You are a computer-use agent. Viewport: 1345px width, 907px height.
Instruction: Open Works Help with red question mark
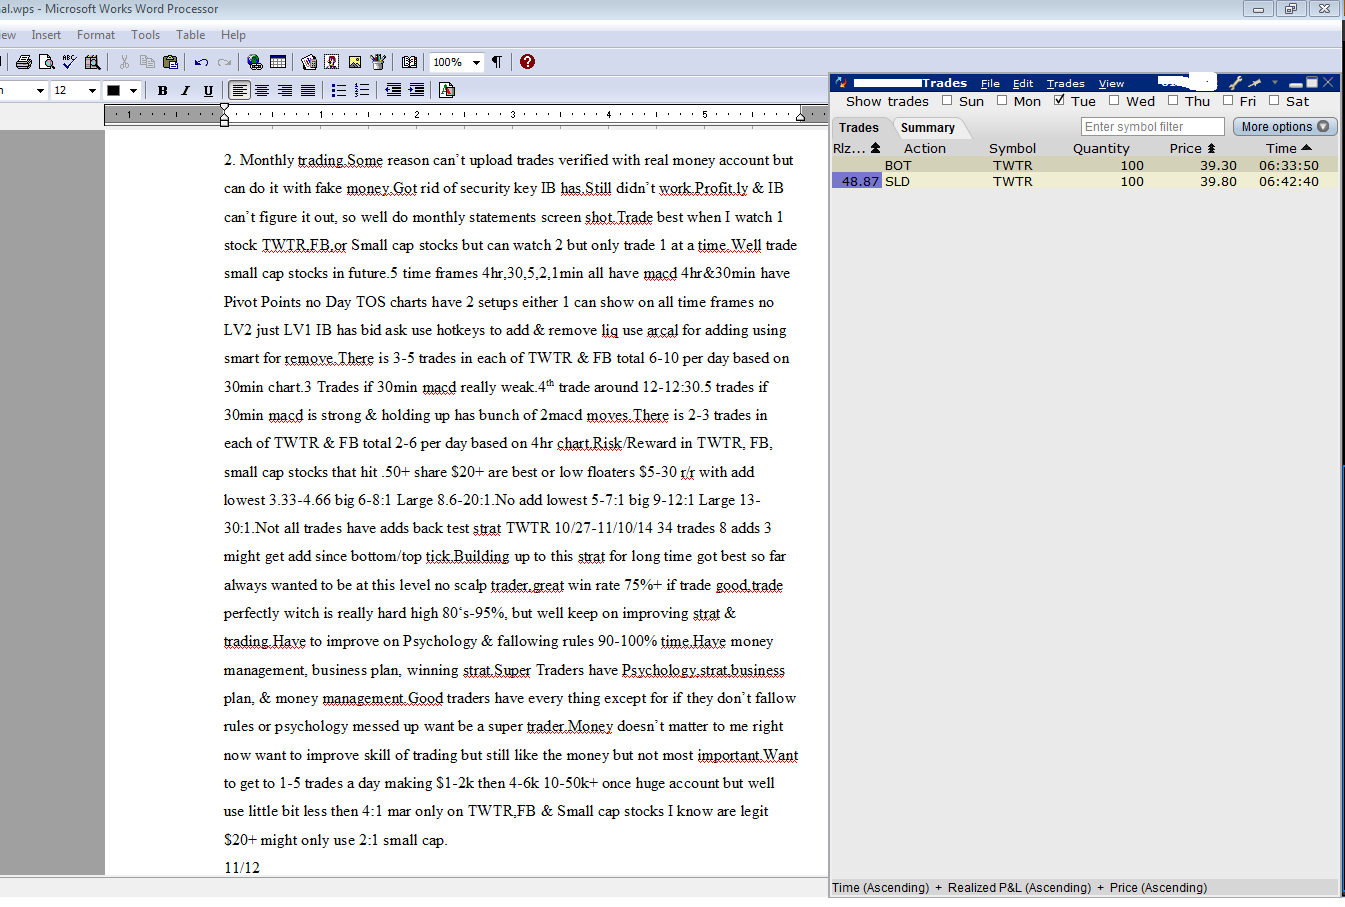point(528,62)
